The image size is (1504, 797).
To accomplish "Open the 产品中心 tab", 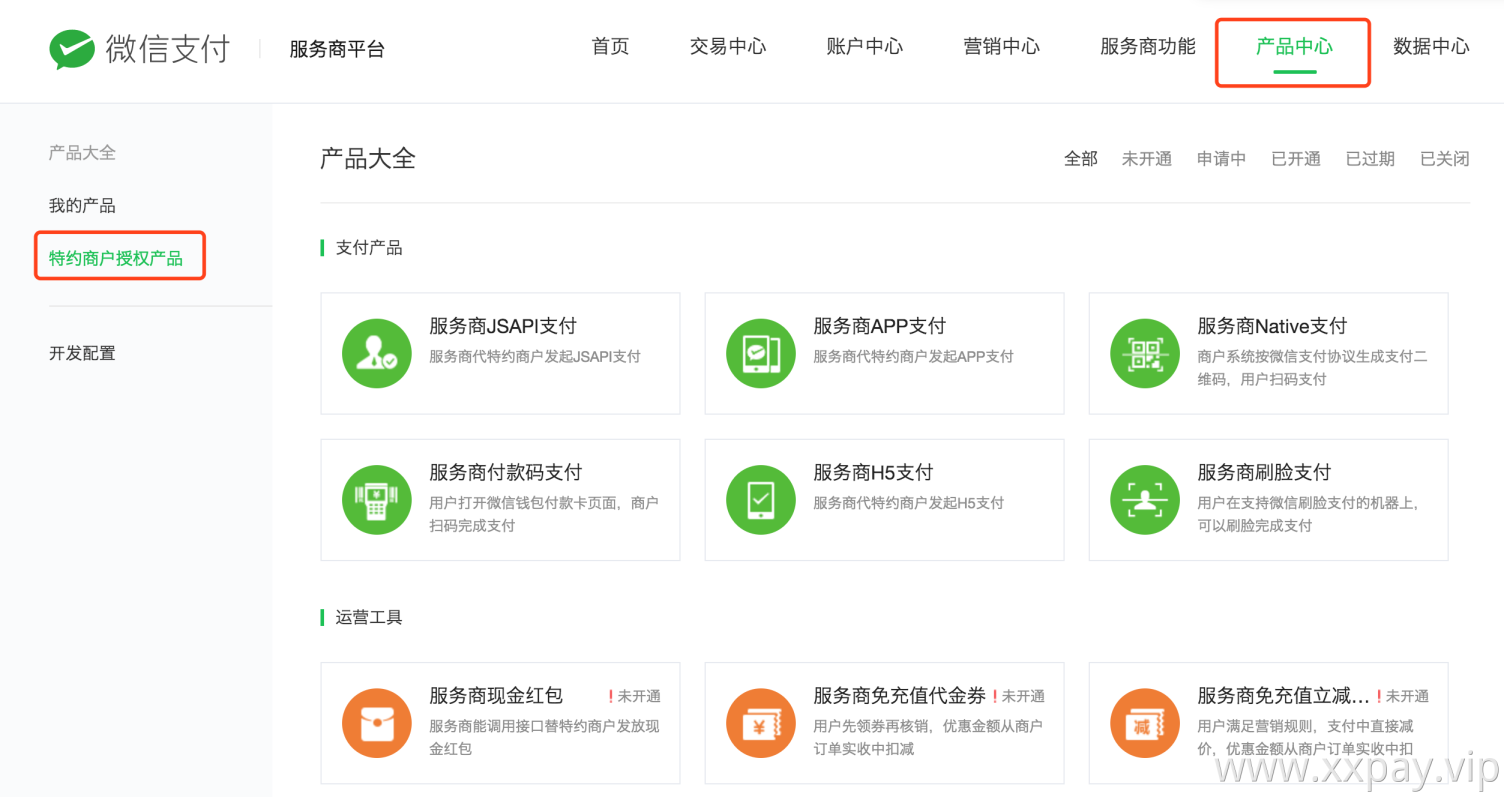I will (x=1294, y=46).
